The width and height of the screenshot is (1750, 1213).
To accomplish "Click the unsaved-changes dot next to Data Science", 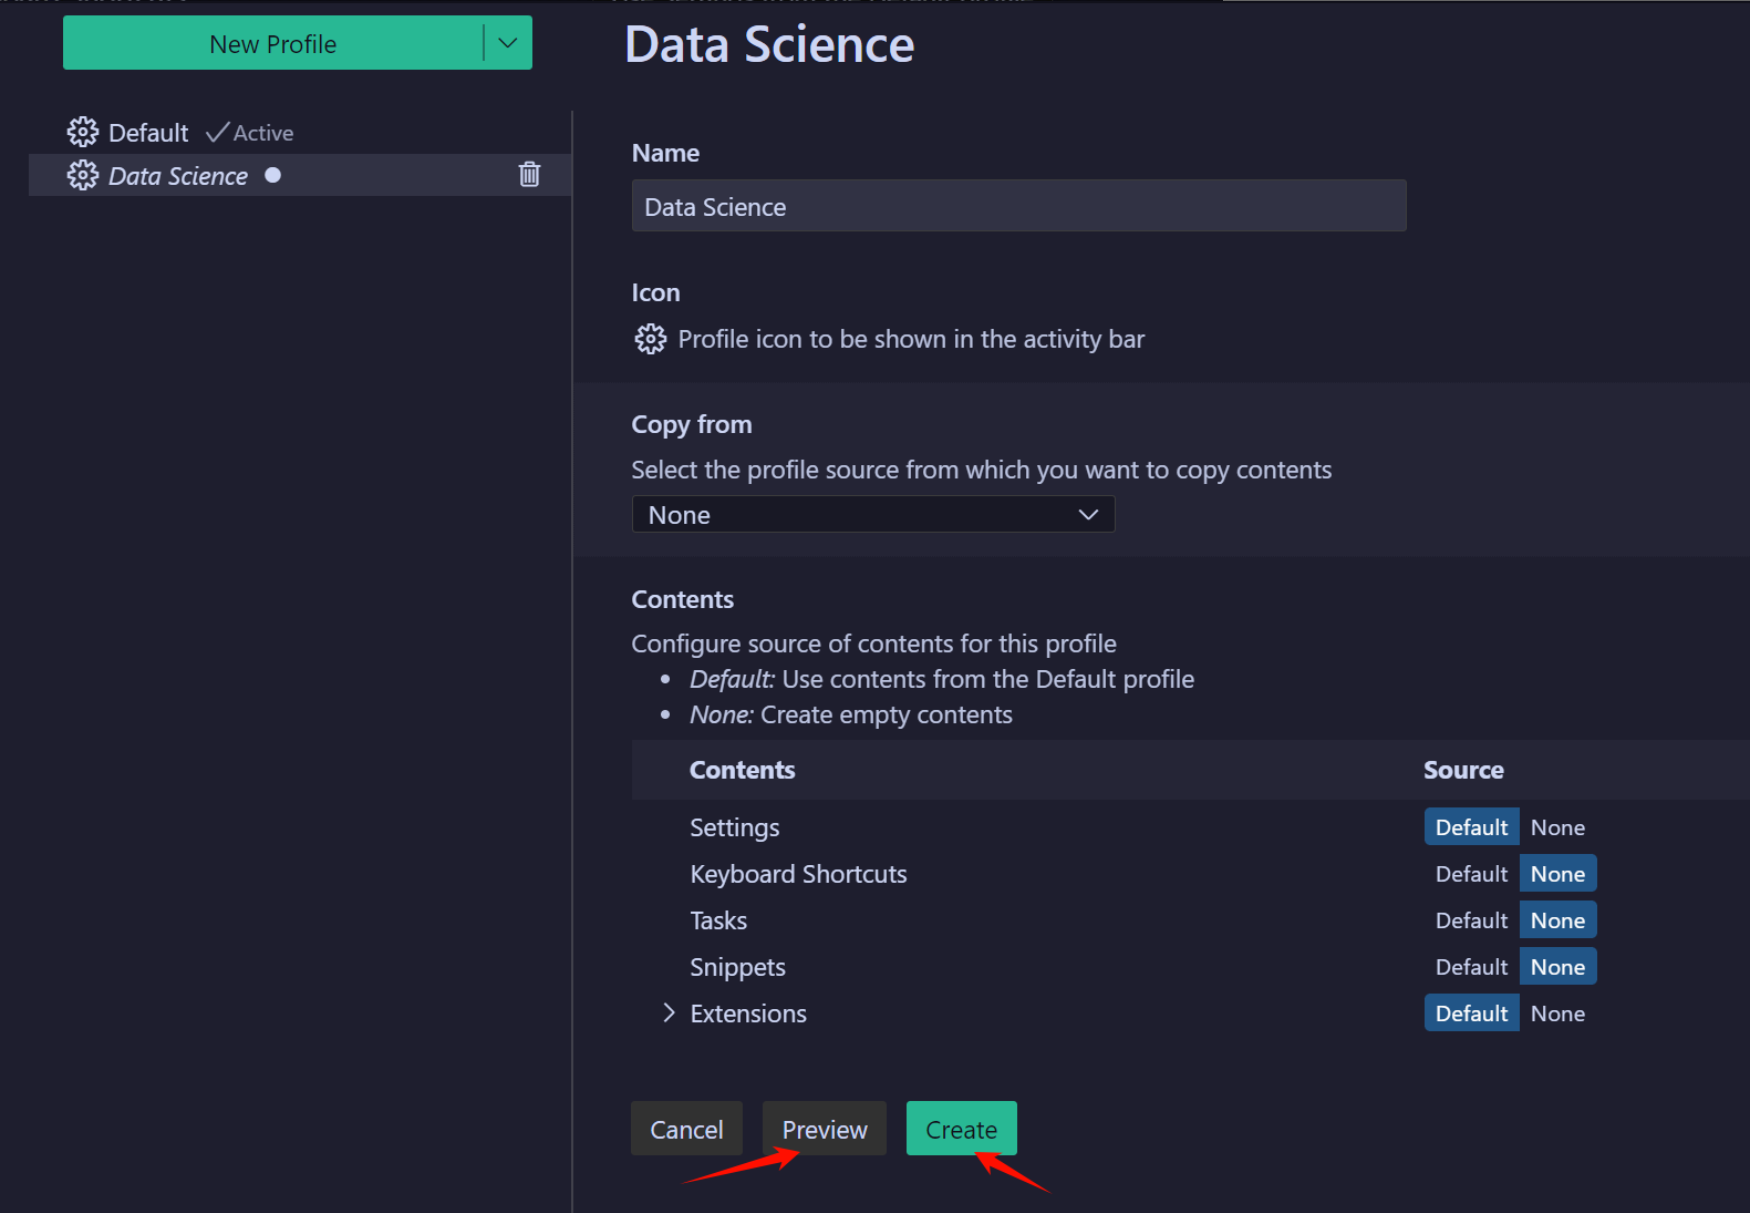I will point(273,175).
